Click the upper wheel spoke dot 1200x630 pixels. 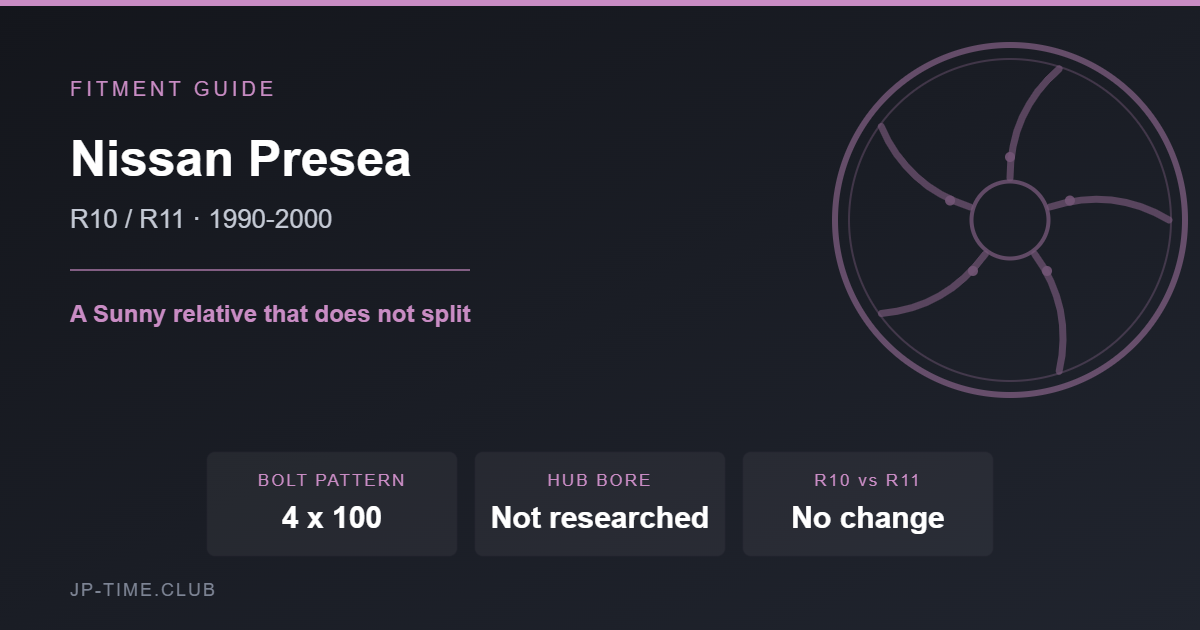[1010, 157]
